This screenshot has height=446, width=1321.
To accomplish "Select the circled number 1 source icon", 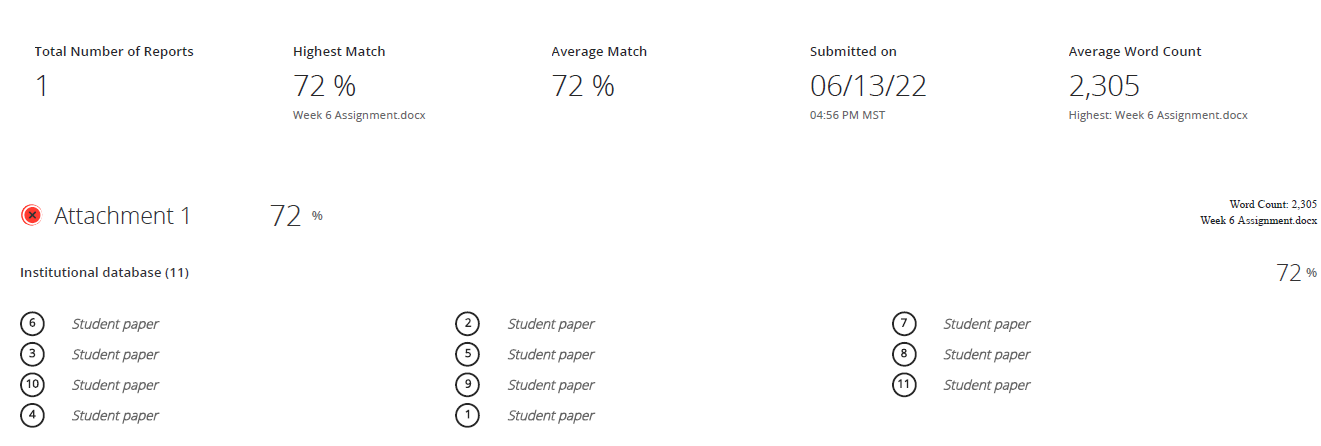I will tap(467, 415).
